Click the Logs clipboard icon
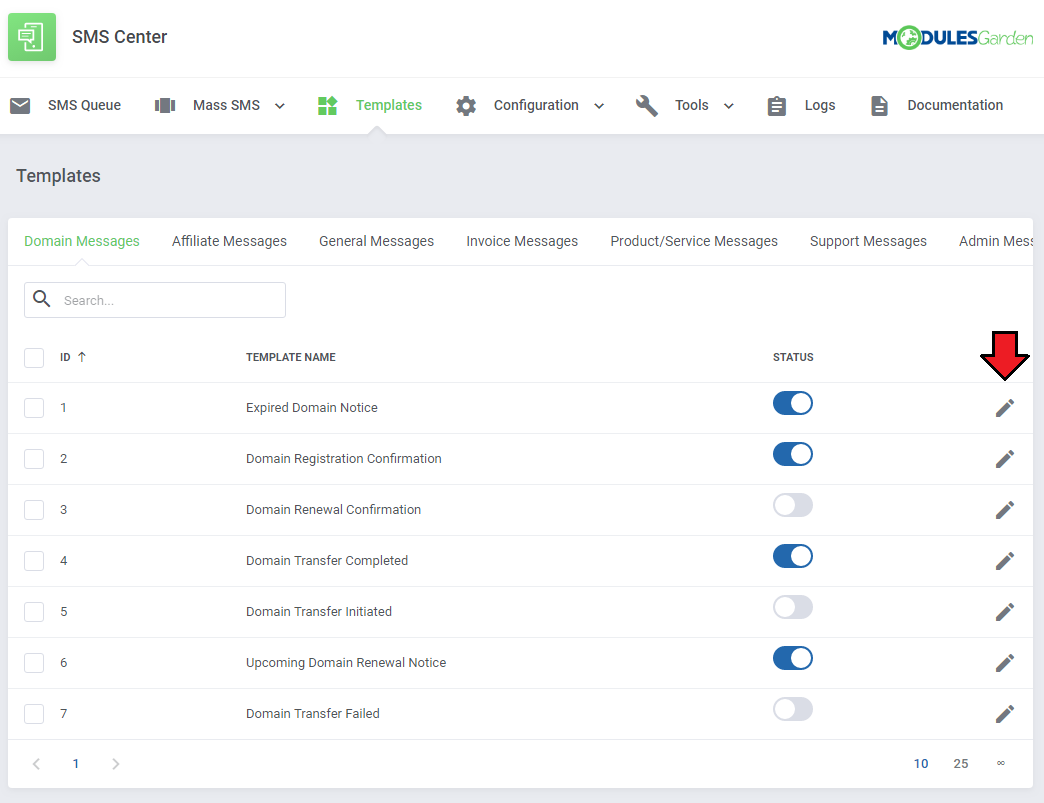This screenshot has height=803, width=1044. click(776, 106)
